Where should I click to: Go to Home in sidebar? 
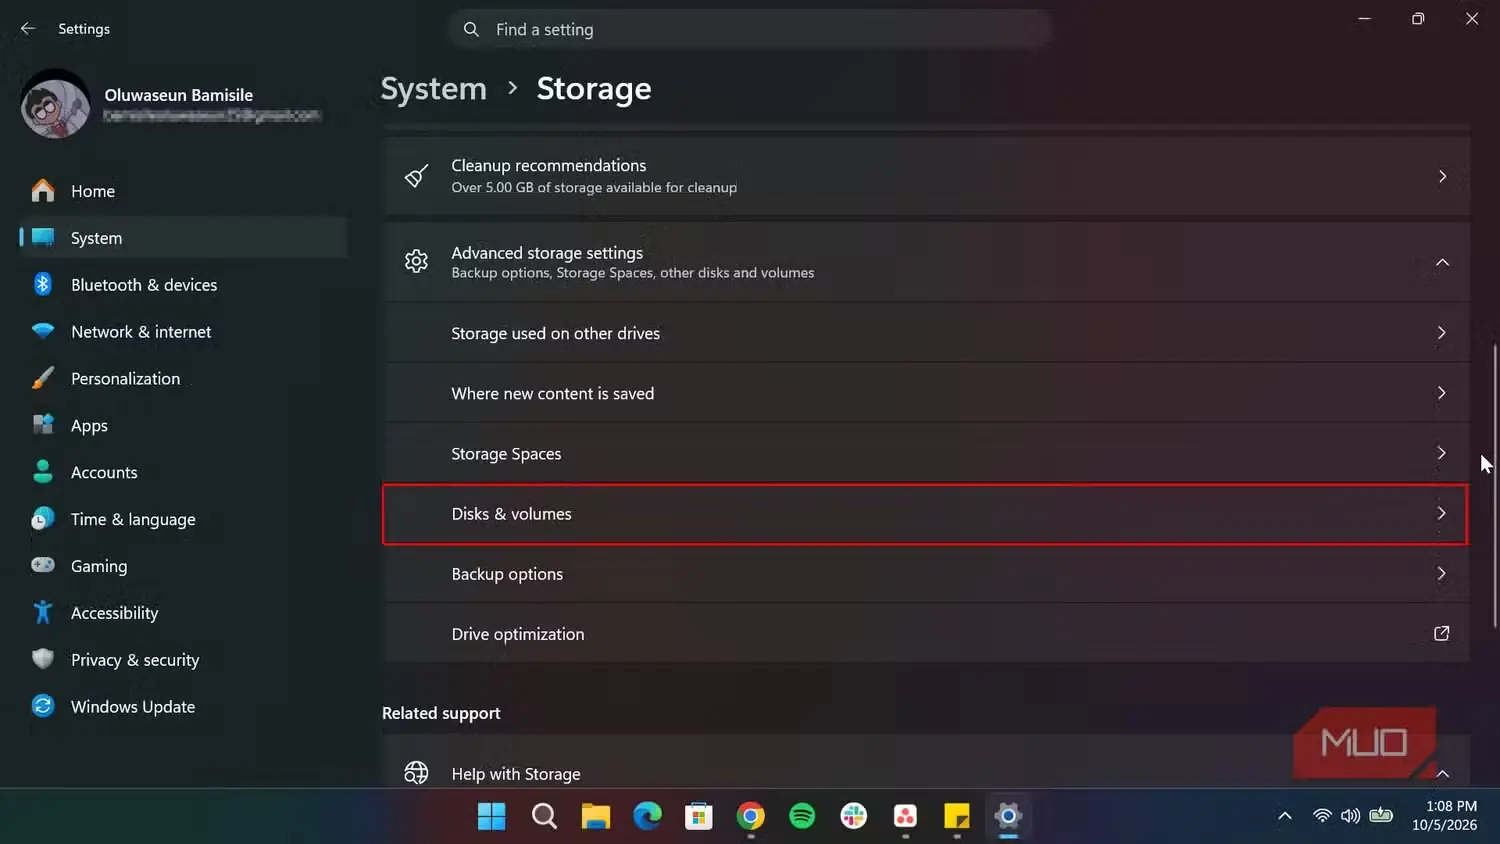[183, 191]
